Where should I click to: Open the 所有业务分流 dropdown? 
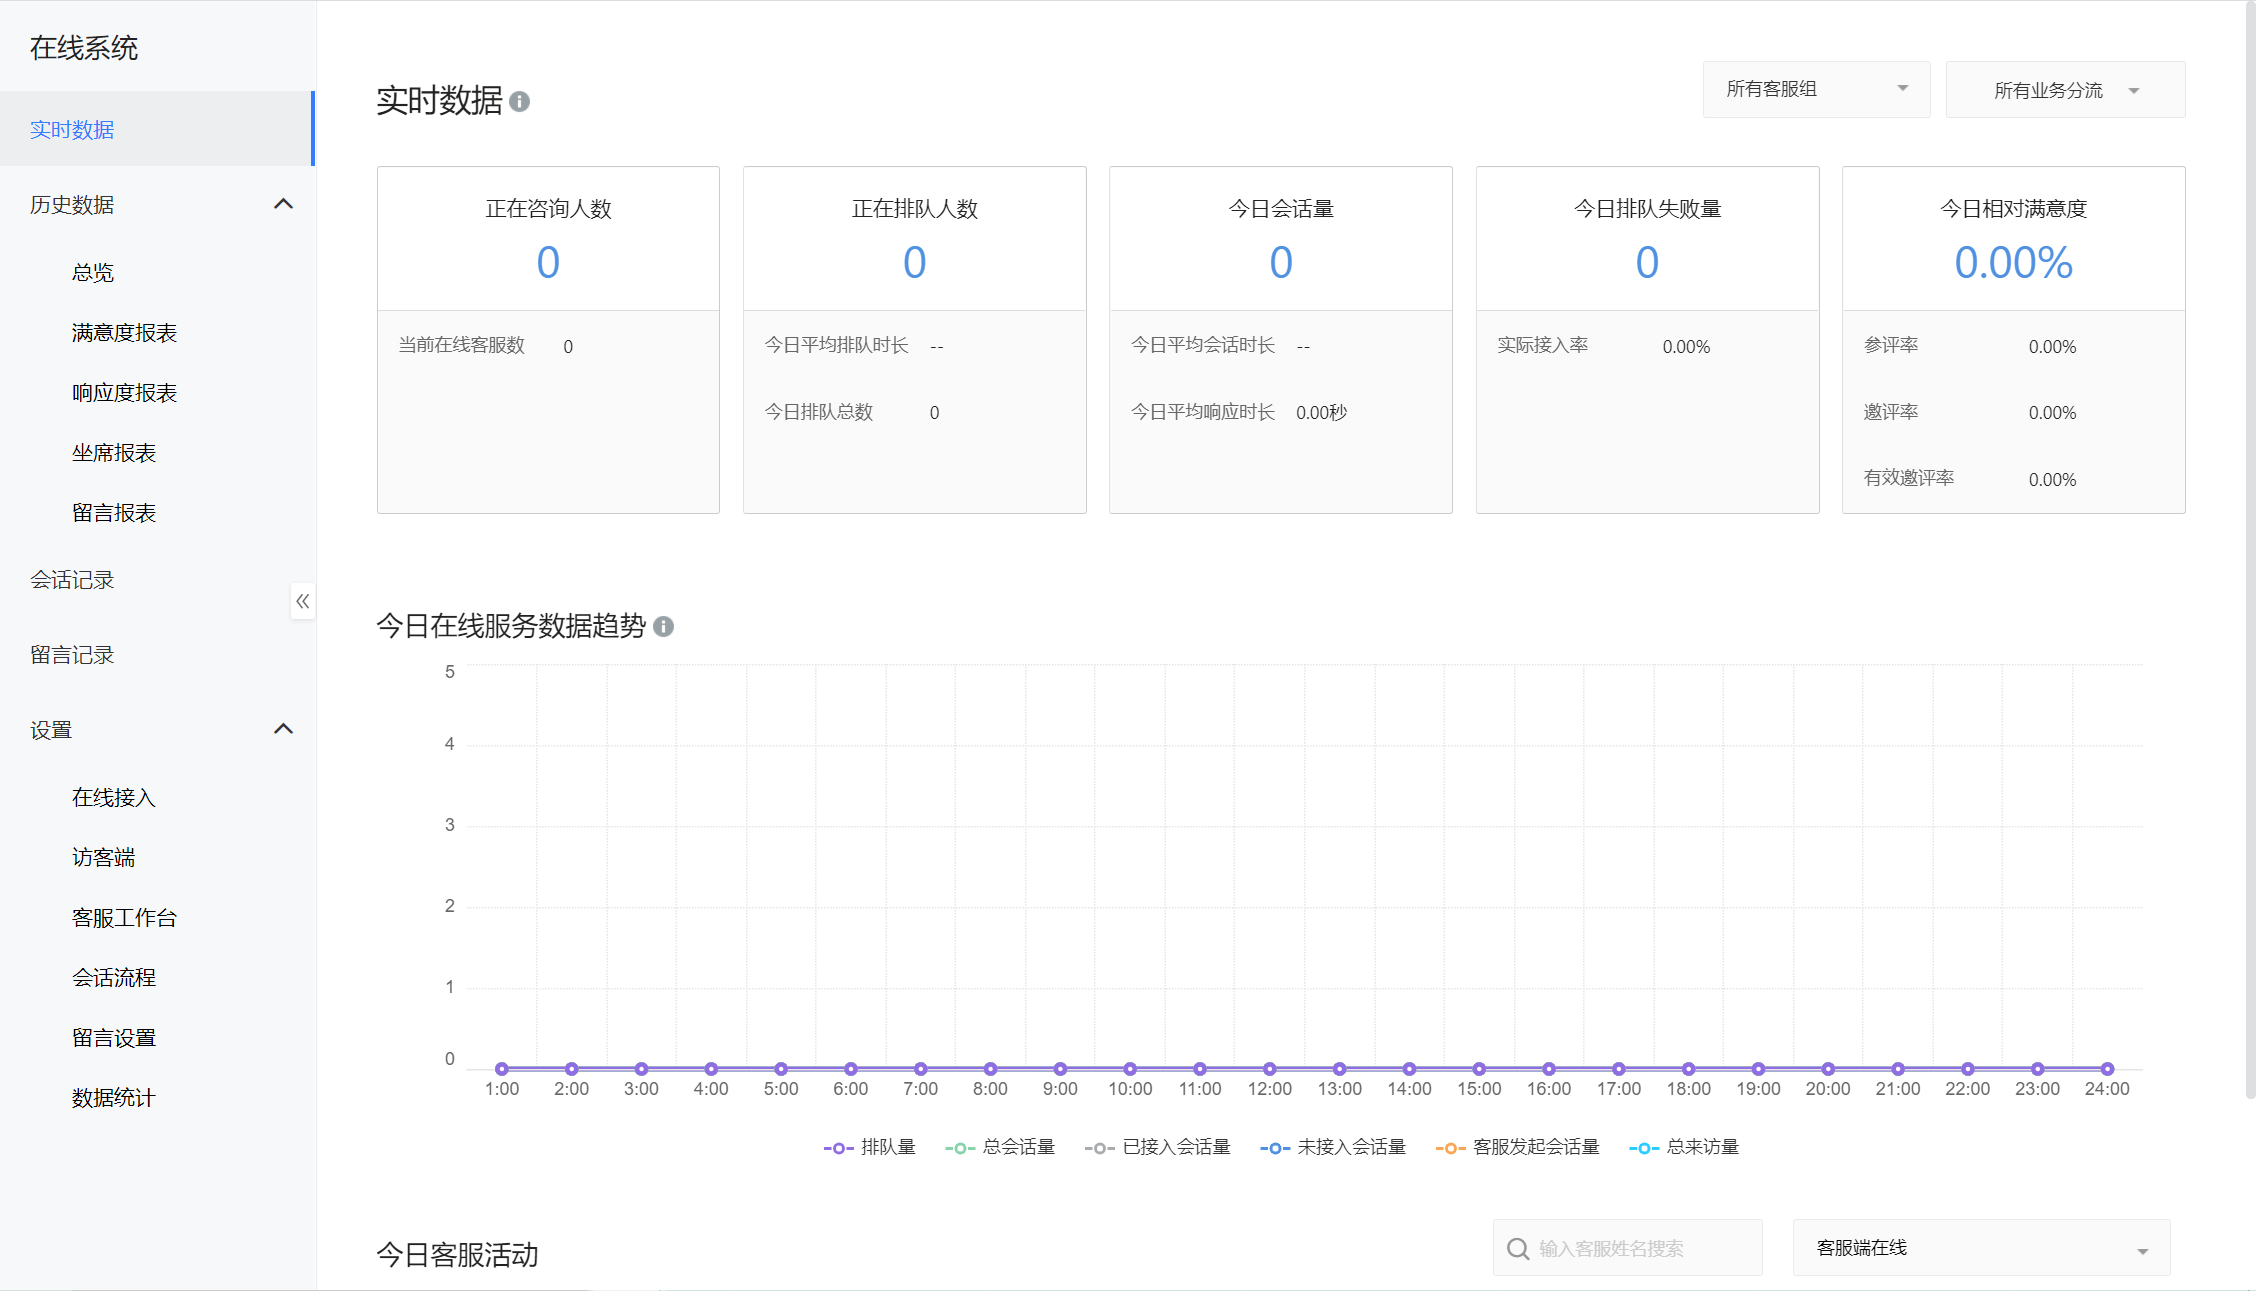click(x=2065, y=90)
